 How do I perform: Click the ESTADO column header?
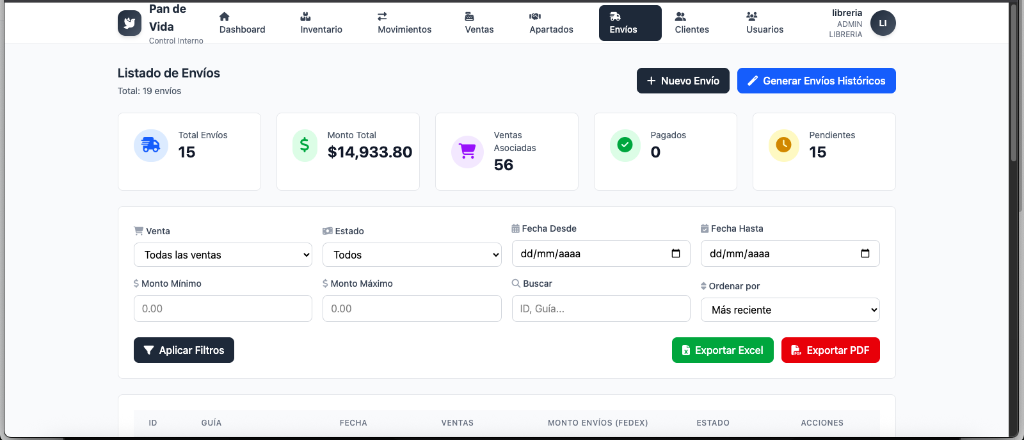713,423
